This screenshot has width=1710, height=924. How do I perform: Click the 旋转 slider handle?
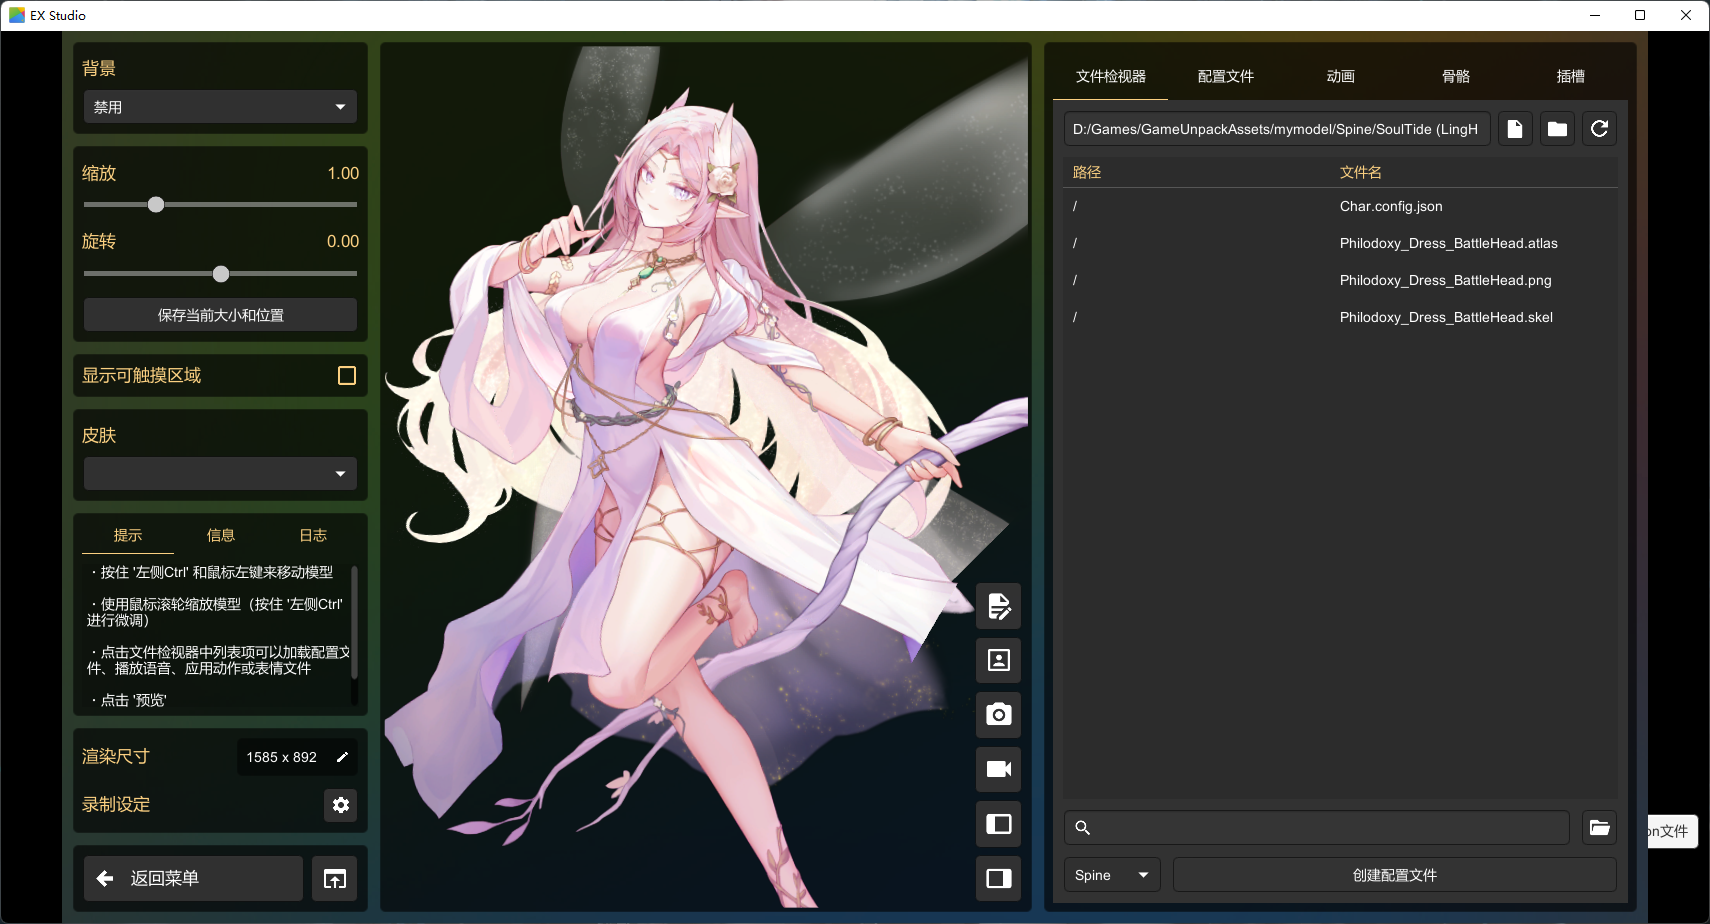point(221,274)
